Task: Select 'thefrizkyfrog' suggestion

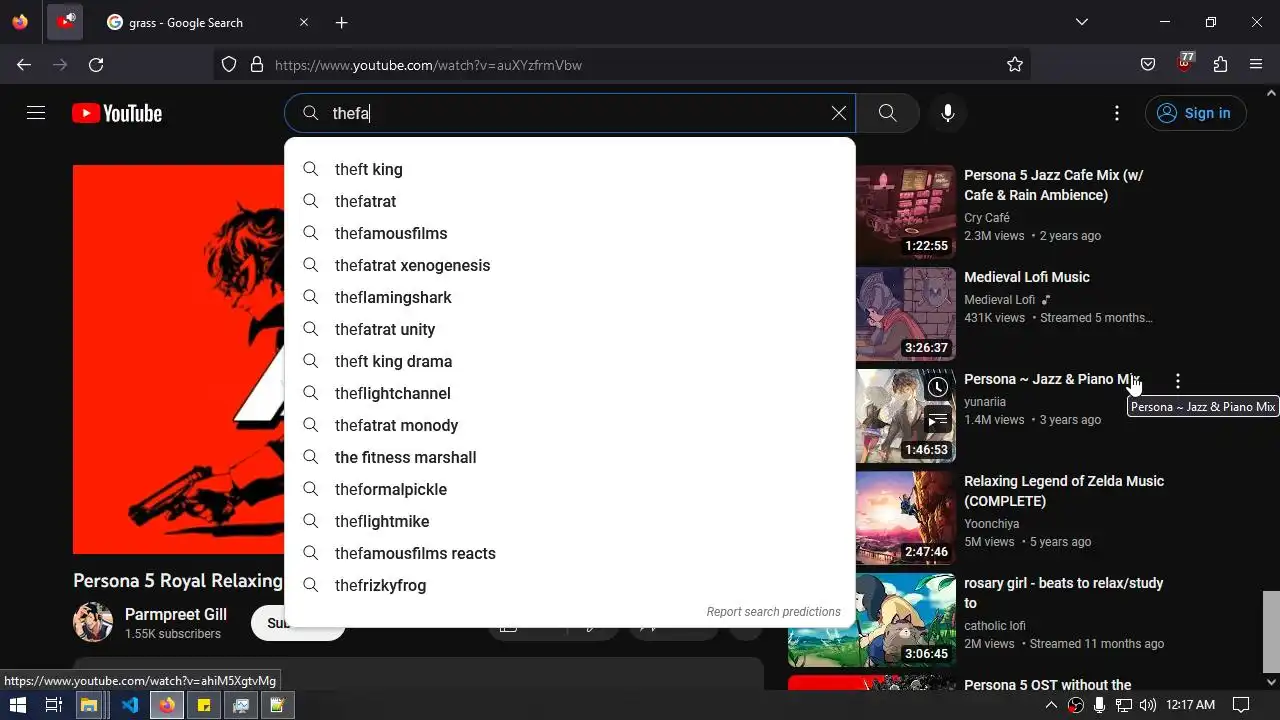Action: 570,585
